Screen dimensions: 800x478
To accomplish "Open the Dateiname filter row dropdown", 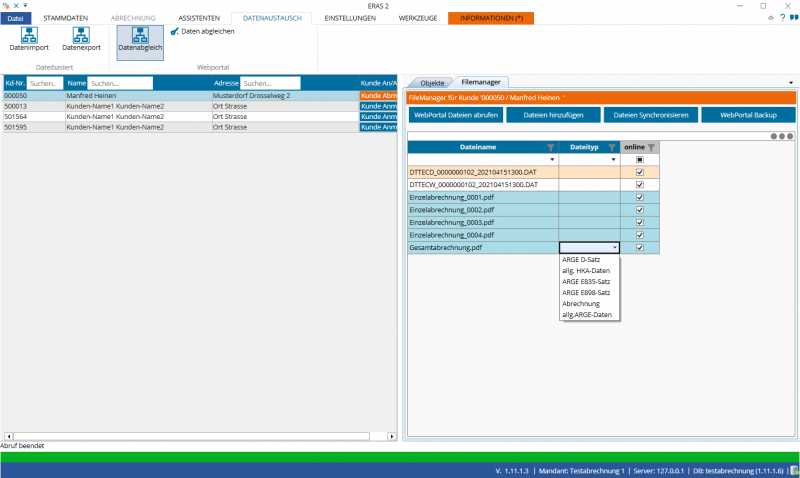I will pyautogui.click(x=552, y=160).
